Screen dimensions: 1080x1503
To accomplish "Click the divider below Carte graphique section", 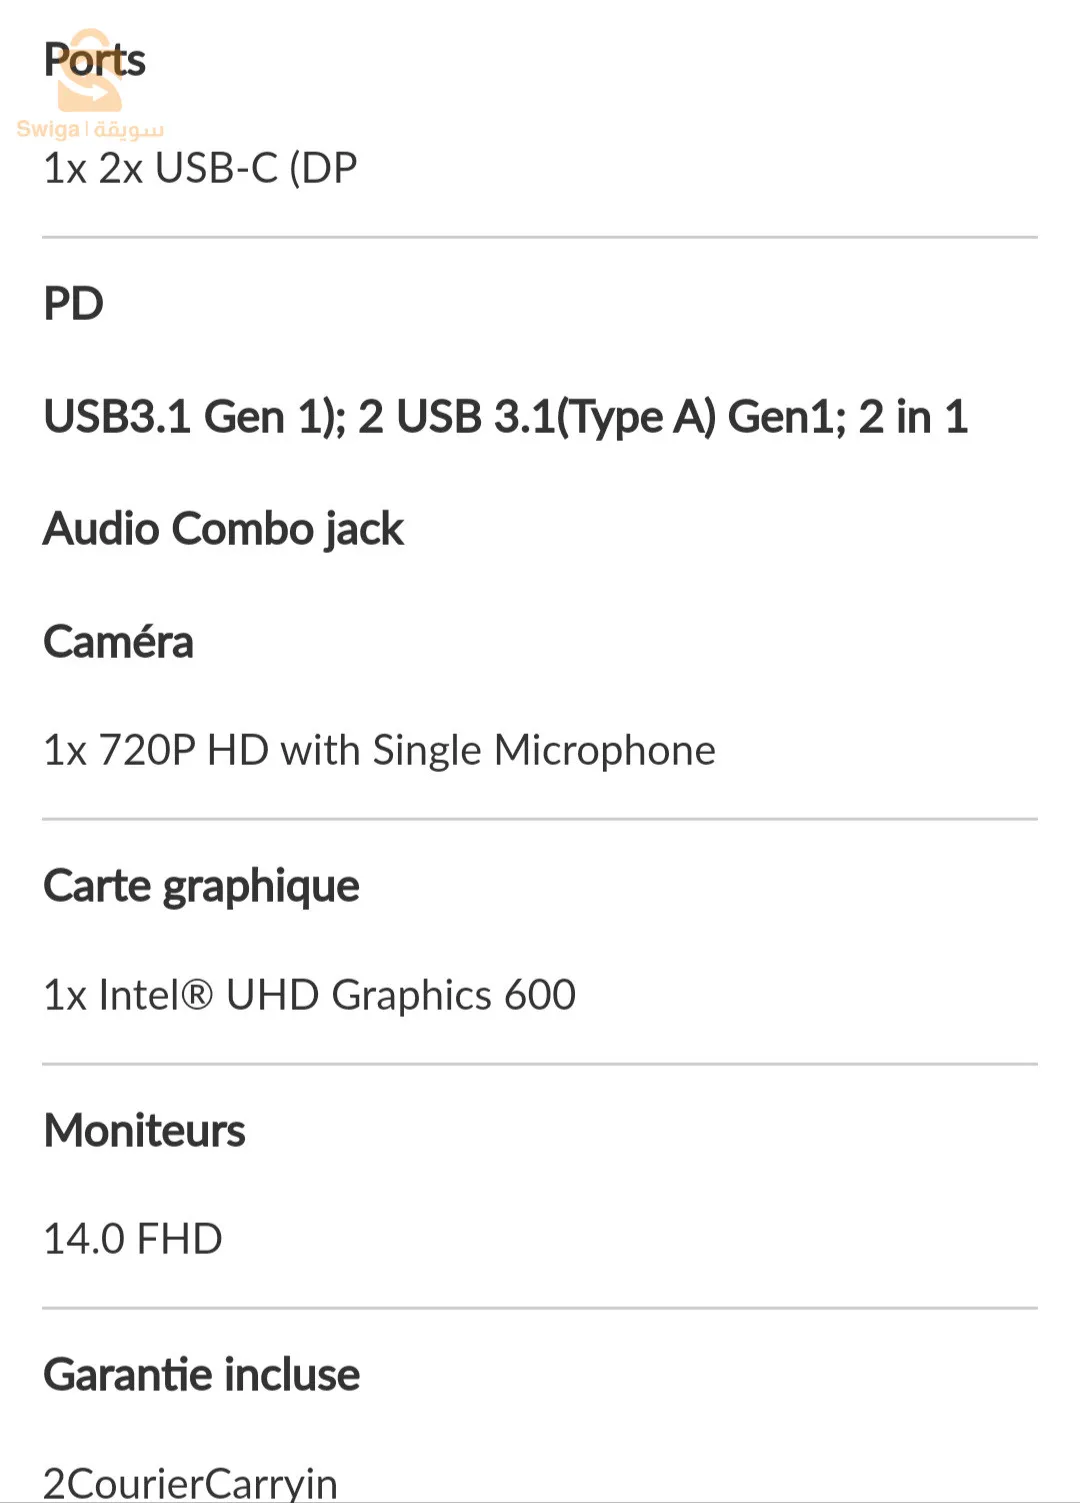I will click(x=540, y=1064).
